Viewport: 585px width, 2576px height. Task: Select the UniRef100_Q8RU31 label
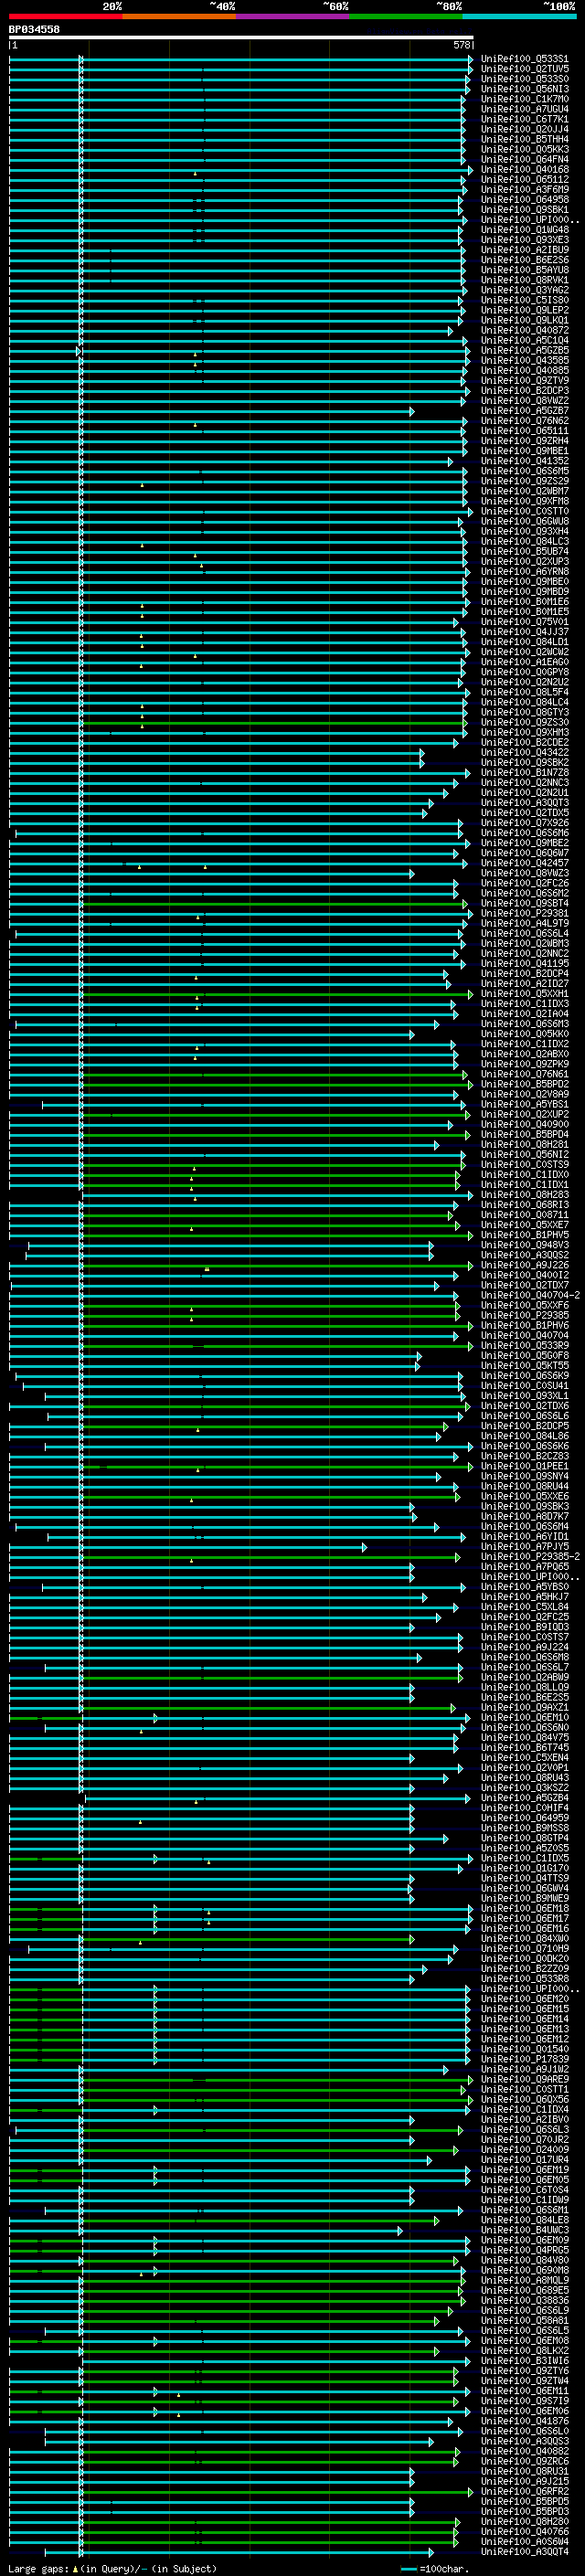click(525, 2471)
